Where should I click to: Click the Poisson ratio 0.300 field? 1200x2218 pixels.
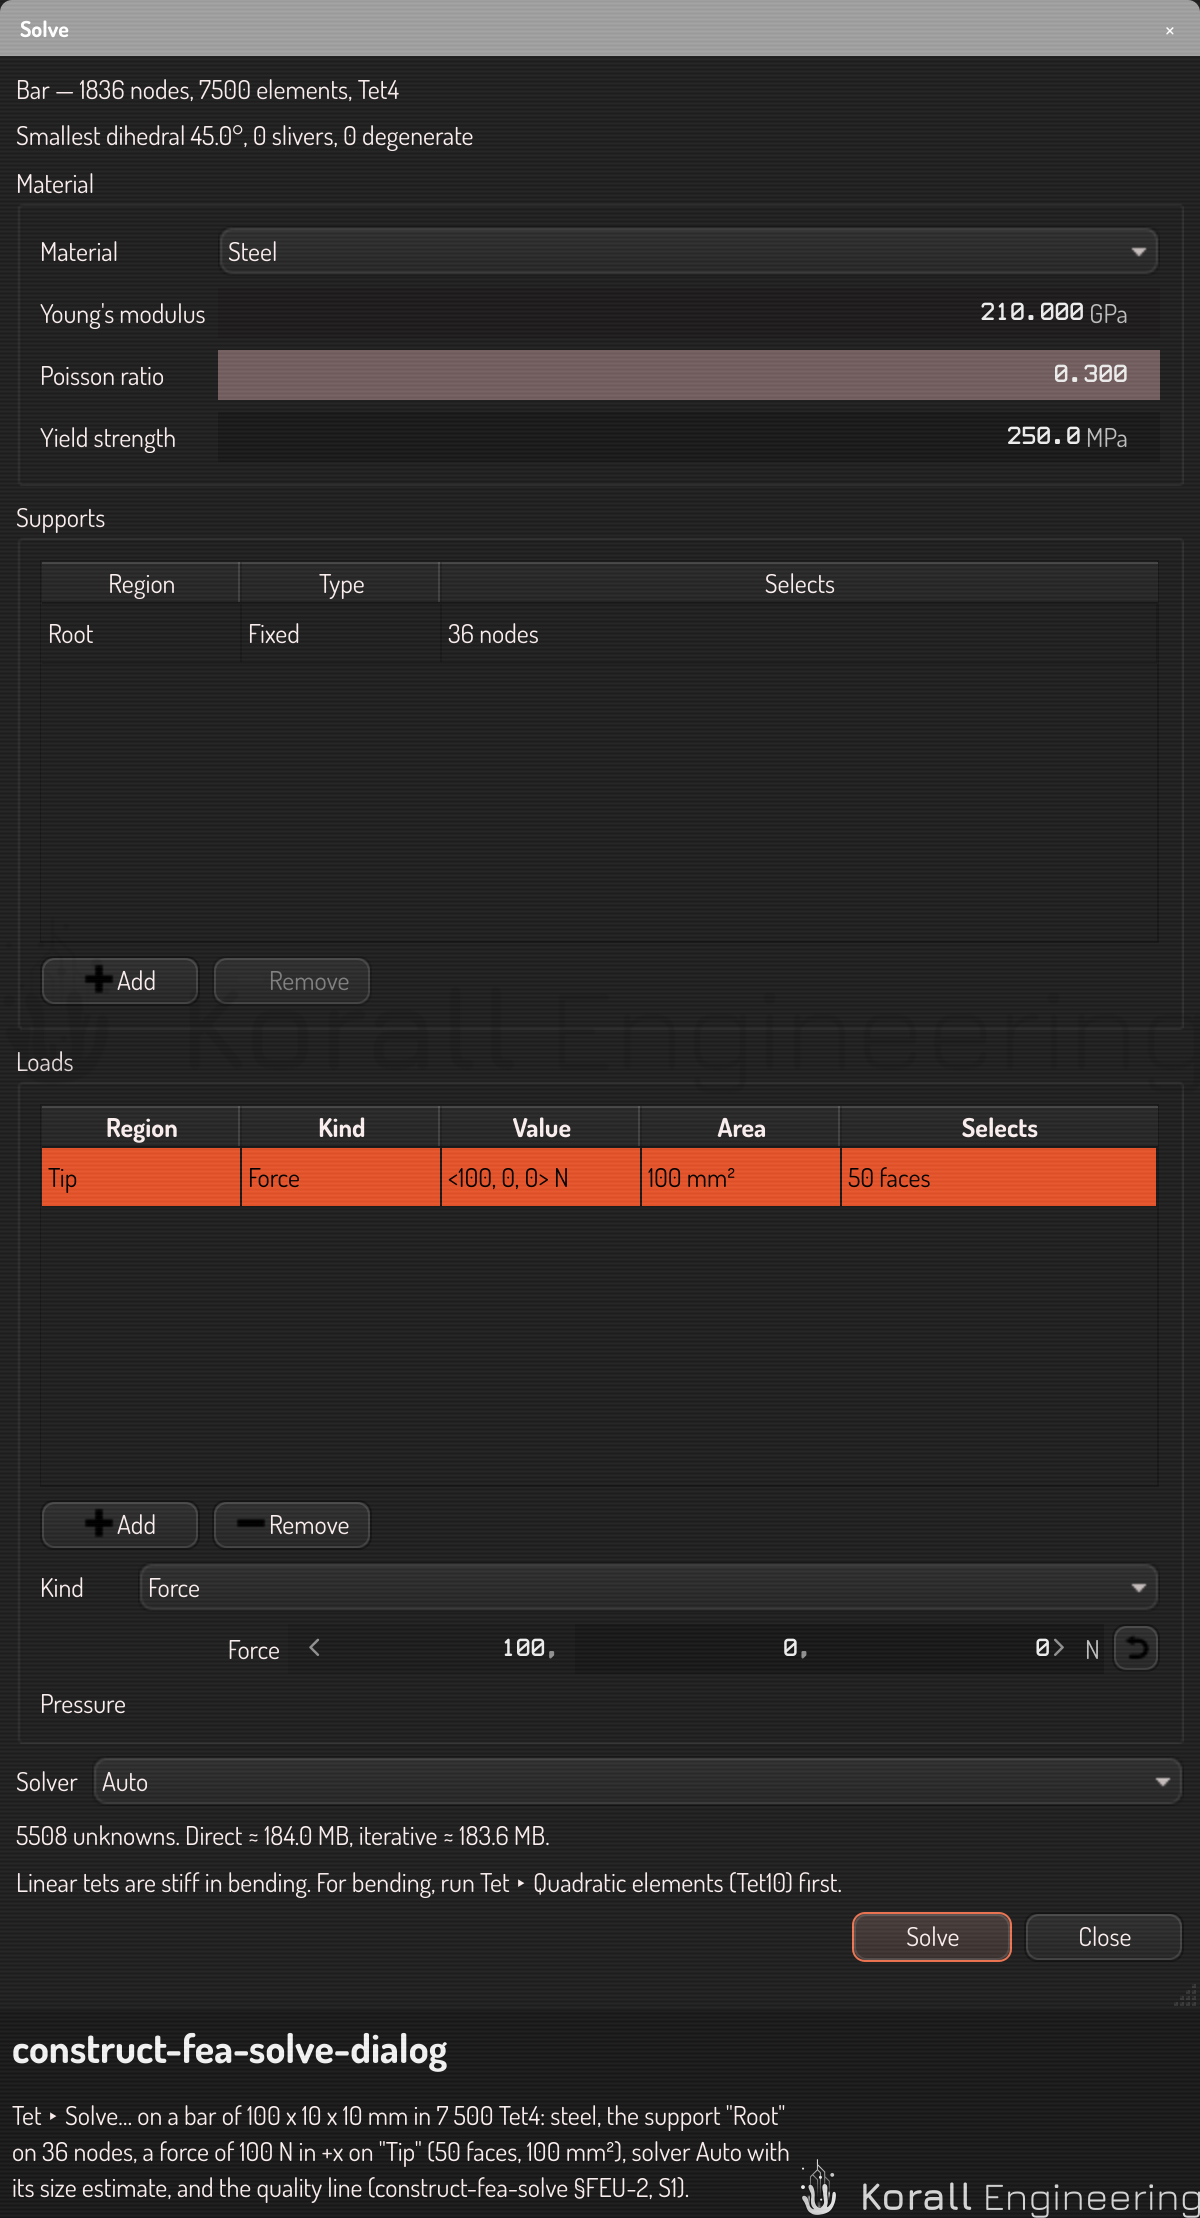(688, 375)
